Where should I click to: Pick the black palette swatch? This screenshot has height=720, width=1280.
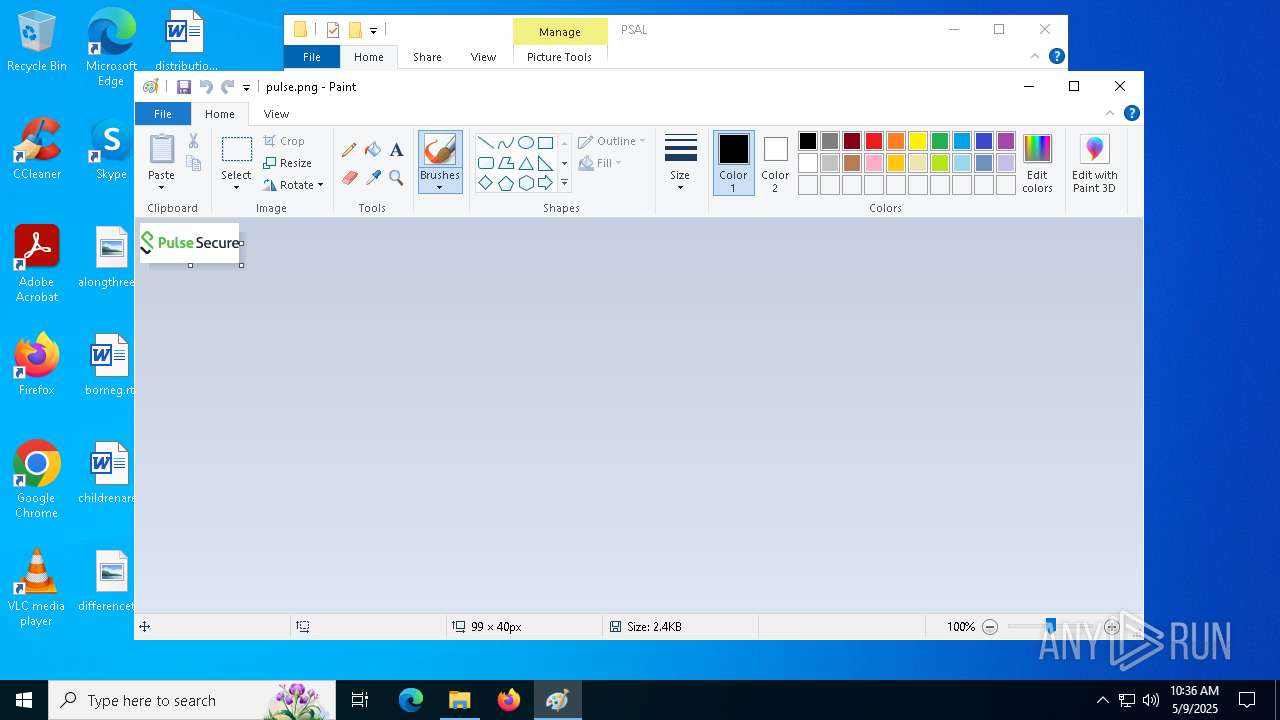(x=808, y=141)
